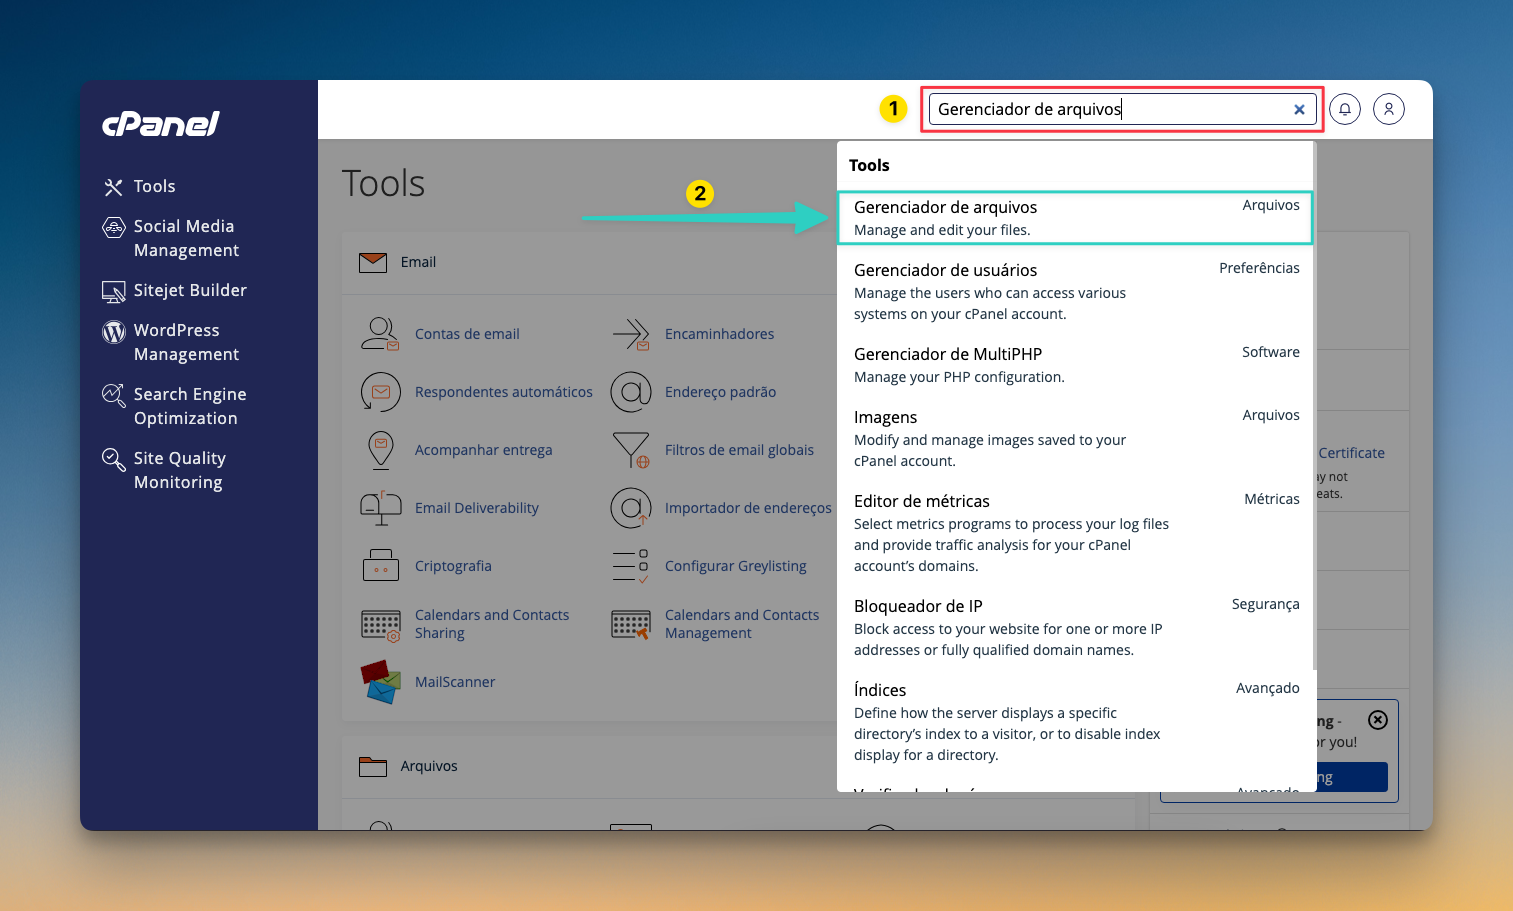Choose Bloqueador de IP from results
This screenshot has width=1513, height=911.
[x=1074, y=626]
